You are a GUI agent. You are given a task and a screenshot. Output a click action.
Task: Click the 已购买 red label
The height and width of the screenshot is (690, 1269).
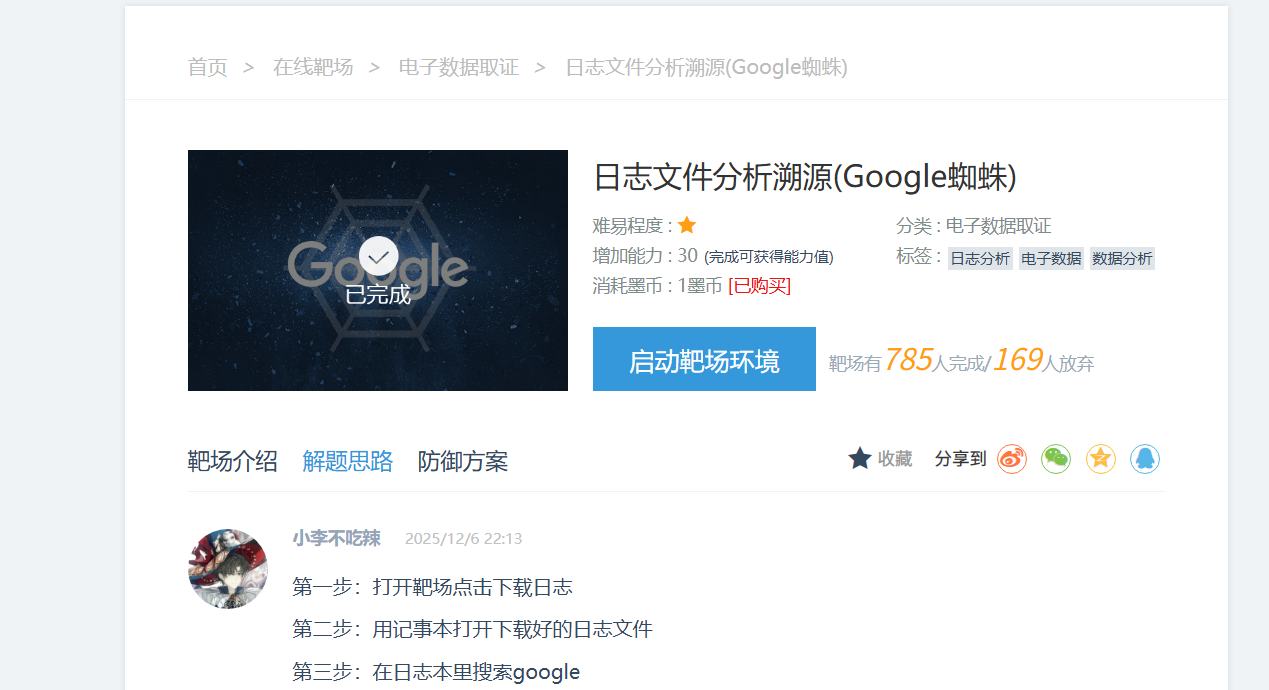(x=760, y=286)
